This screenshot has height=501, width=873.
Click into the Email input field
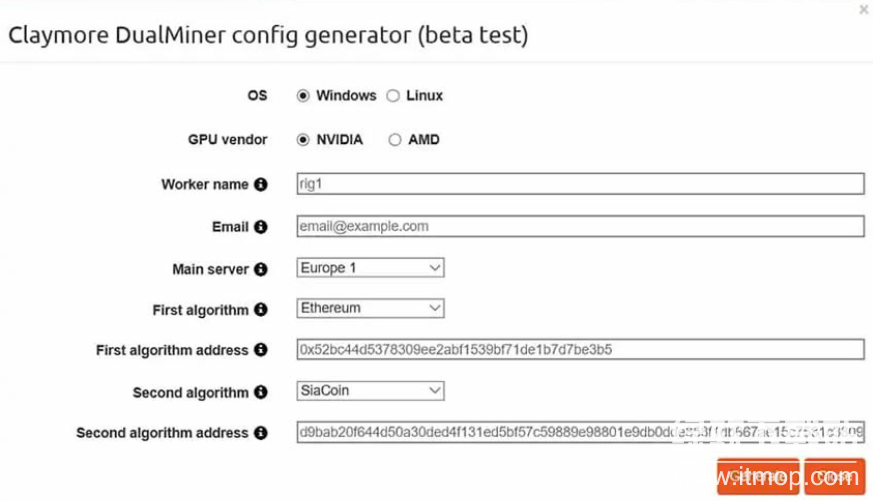pos(580,227)
